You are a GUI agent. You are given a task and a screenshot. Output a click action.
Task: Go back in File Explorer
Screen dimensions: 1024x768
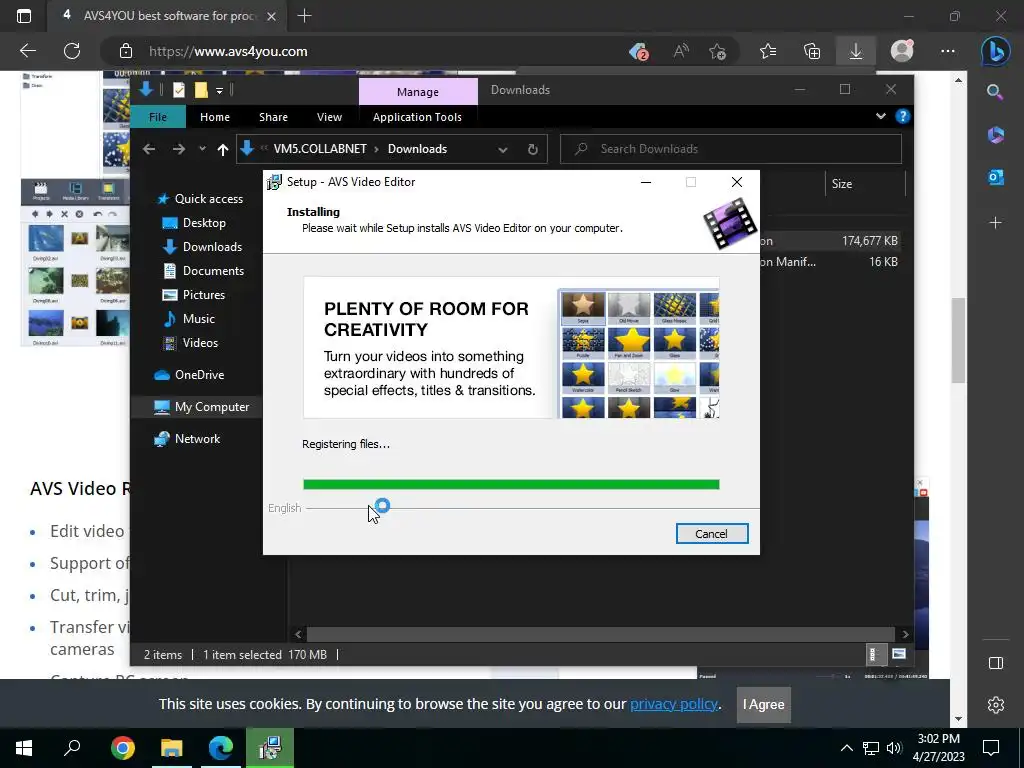click(x=149, y=149)
